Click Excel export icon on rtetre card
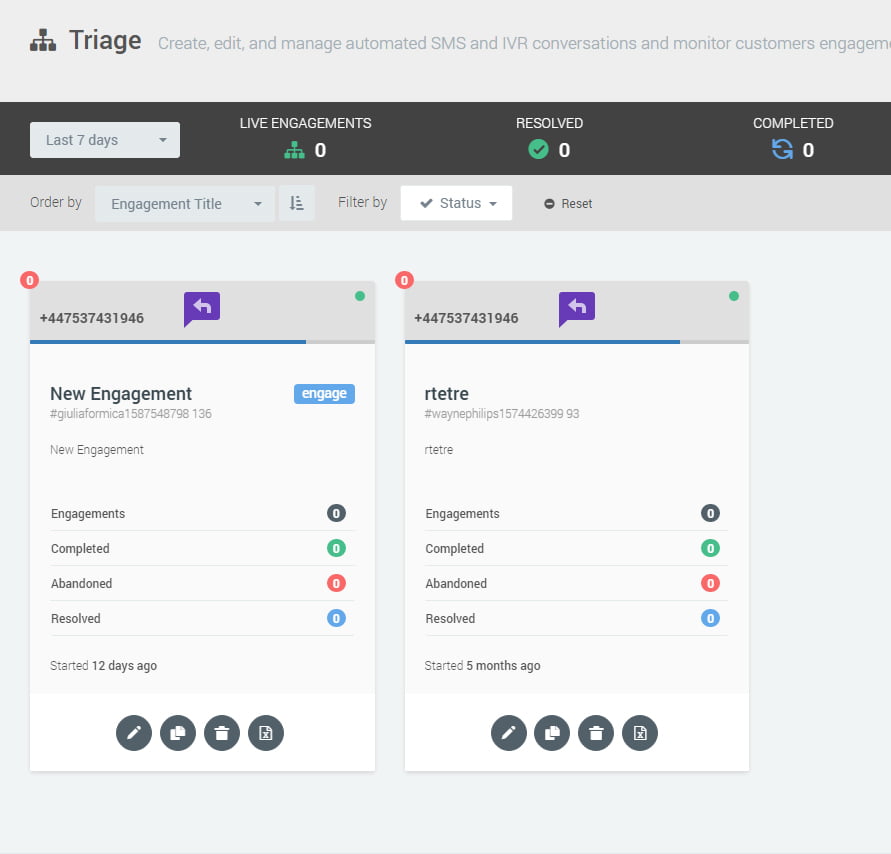 640,733
